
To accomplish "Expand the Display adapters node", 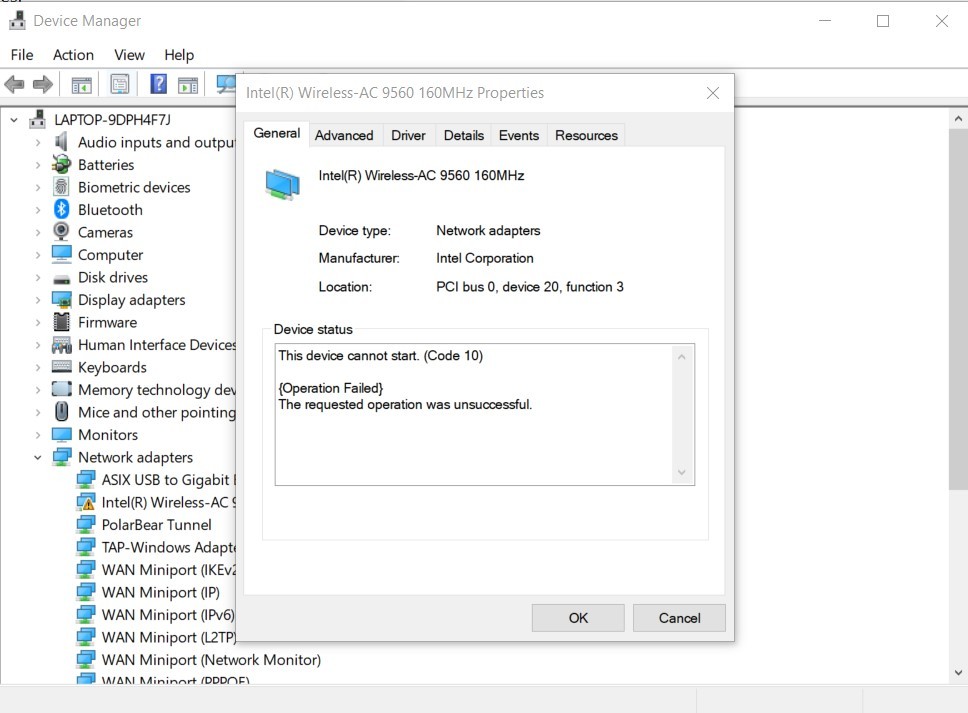I will (38, 300).
